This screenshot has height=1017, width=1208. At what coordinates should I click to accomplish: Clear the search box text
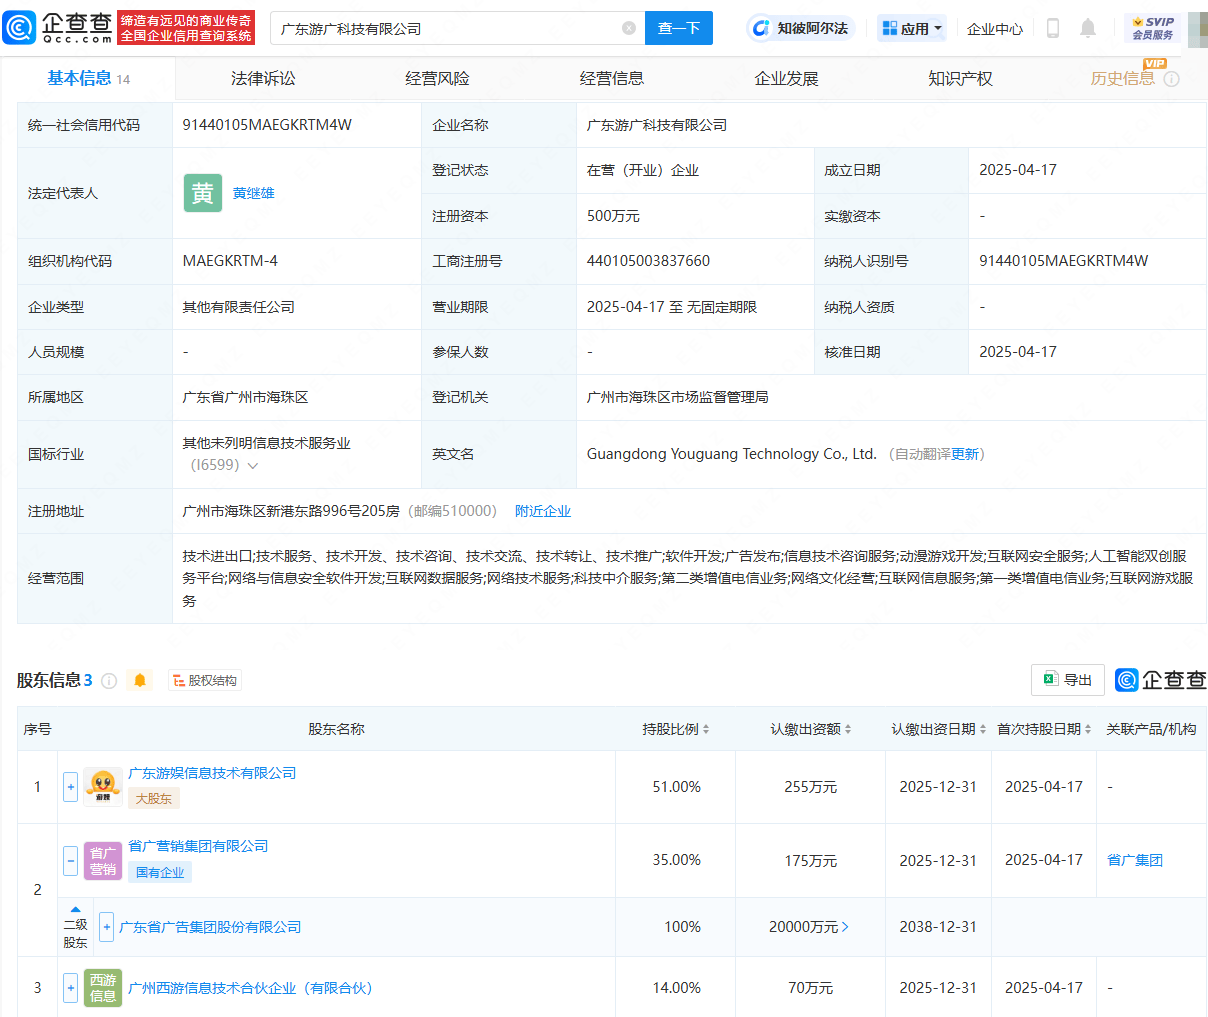629,28
